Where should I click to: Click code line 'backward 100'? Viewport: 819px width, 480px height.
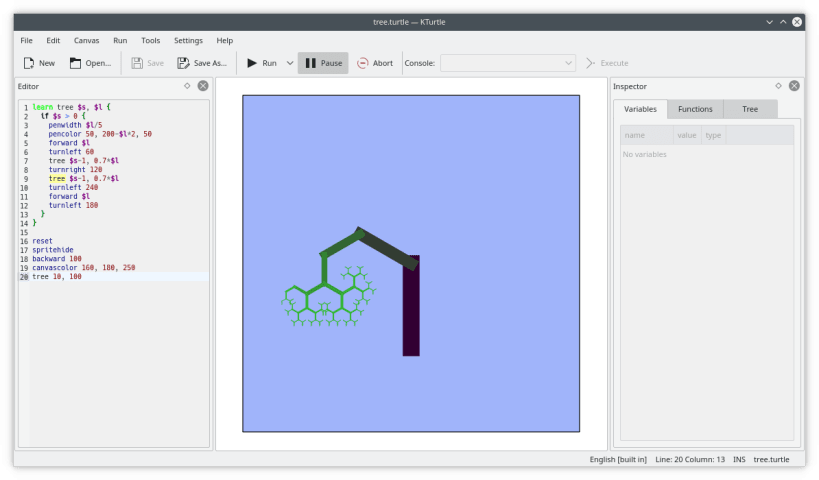point(57,259)
